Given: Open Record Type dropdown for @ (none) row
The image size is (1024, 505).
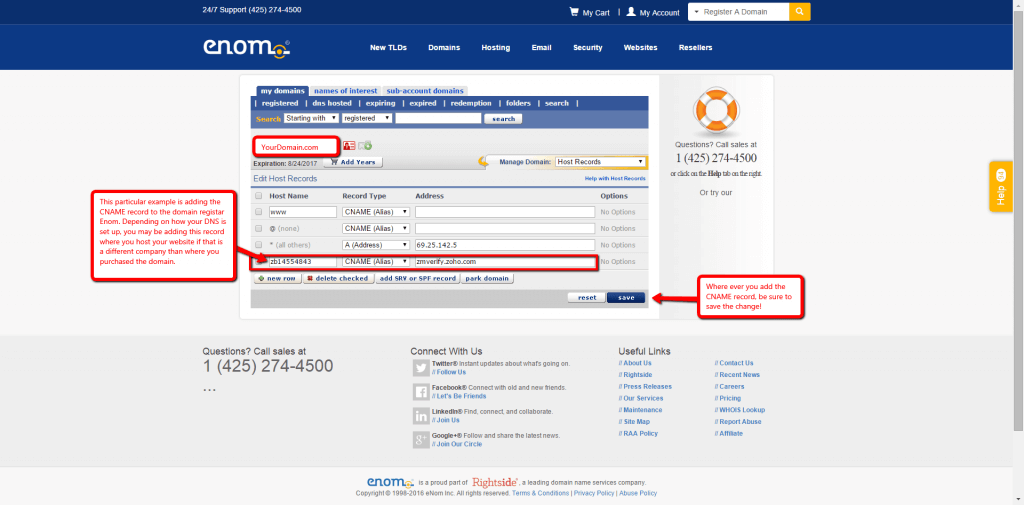Looking at the screenshot, I should tap(376, 229).
